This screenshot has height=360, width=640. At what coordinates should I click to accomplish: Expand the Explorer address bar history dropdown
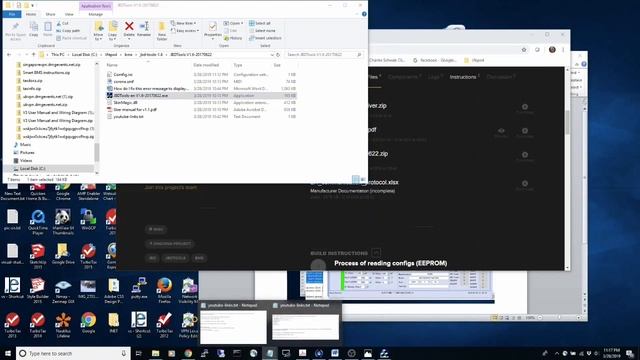tap(272, 54)
